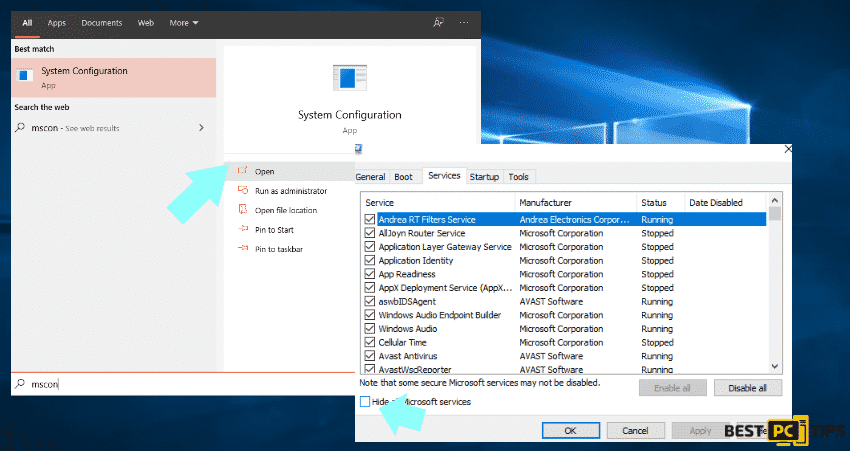Click the Cancel button
Viewport: 850px width, 451px height.
635,430
